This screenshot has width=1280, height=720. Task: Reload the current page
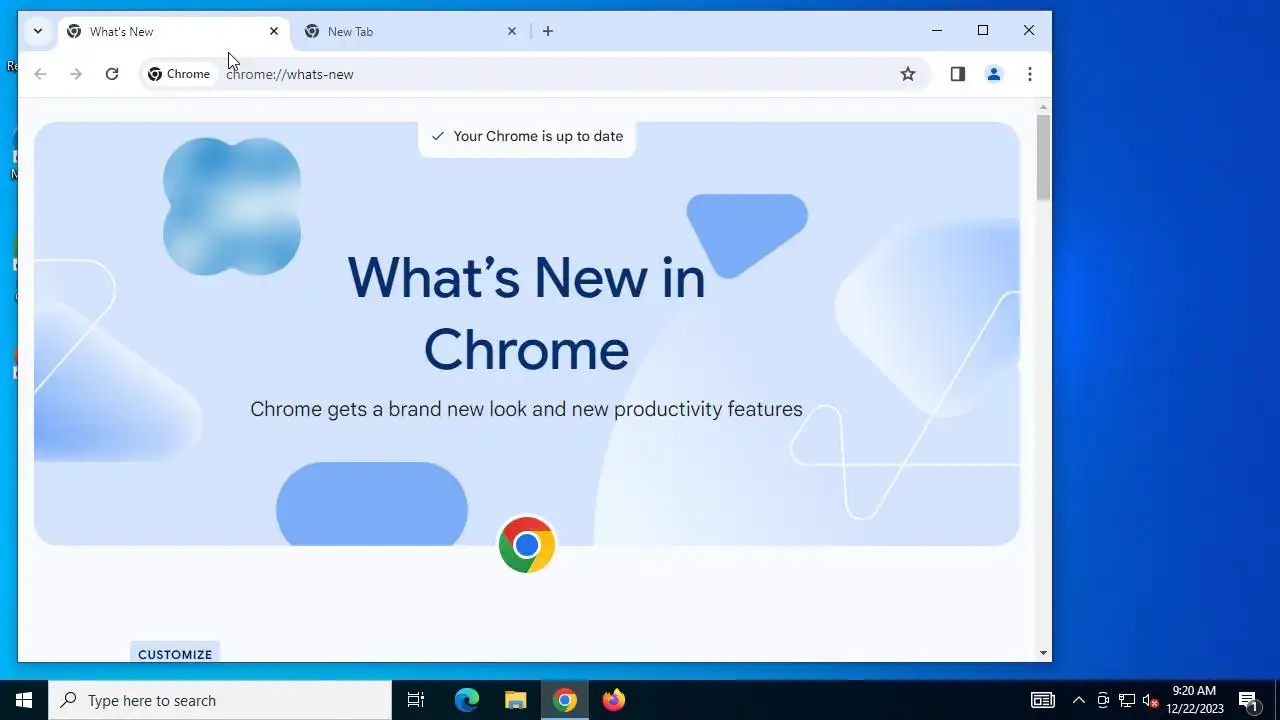tap(112, 74)
